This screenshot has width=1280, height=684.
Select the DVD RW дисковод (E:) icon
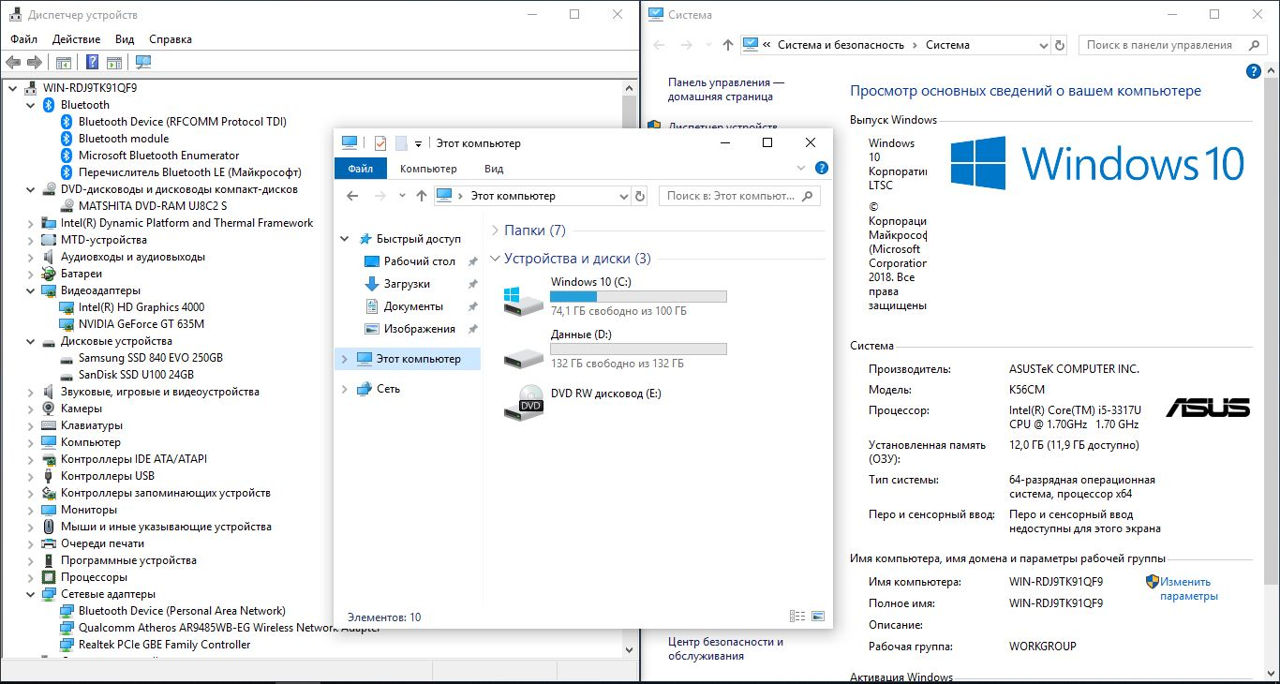tap(523, 400)
